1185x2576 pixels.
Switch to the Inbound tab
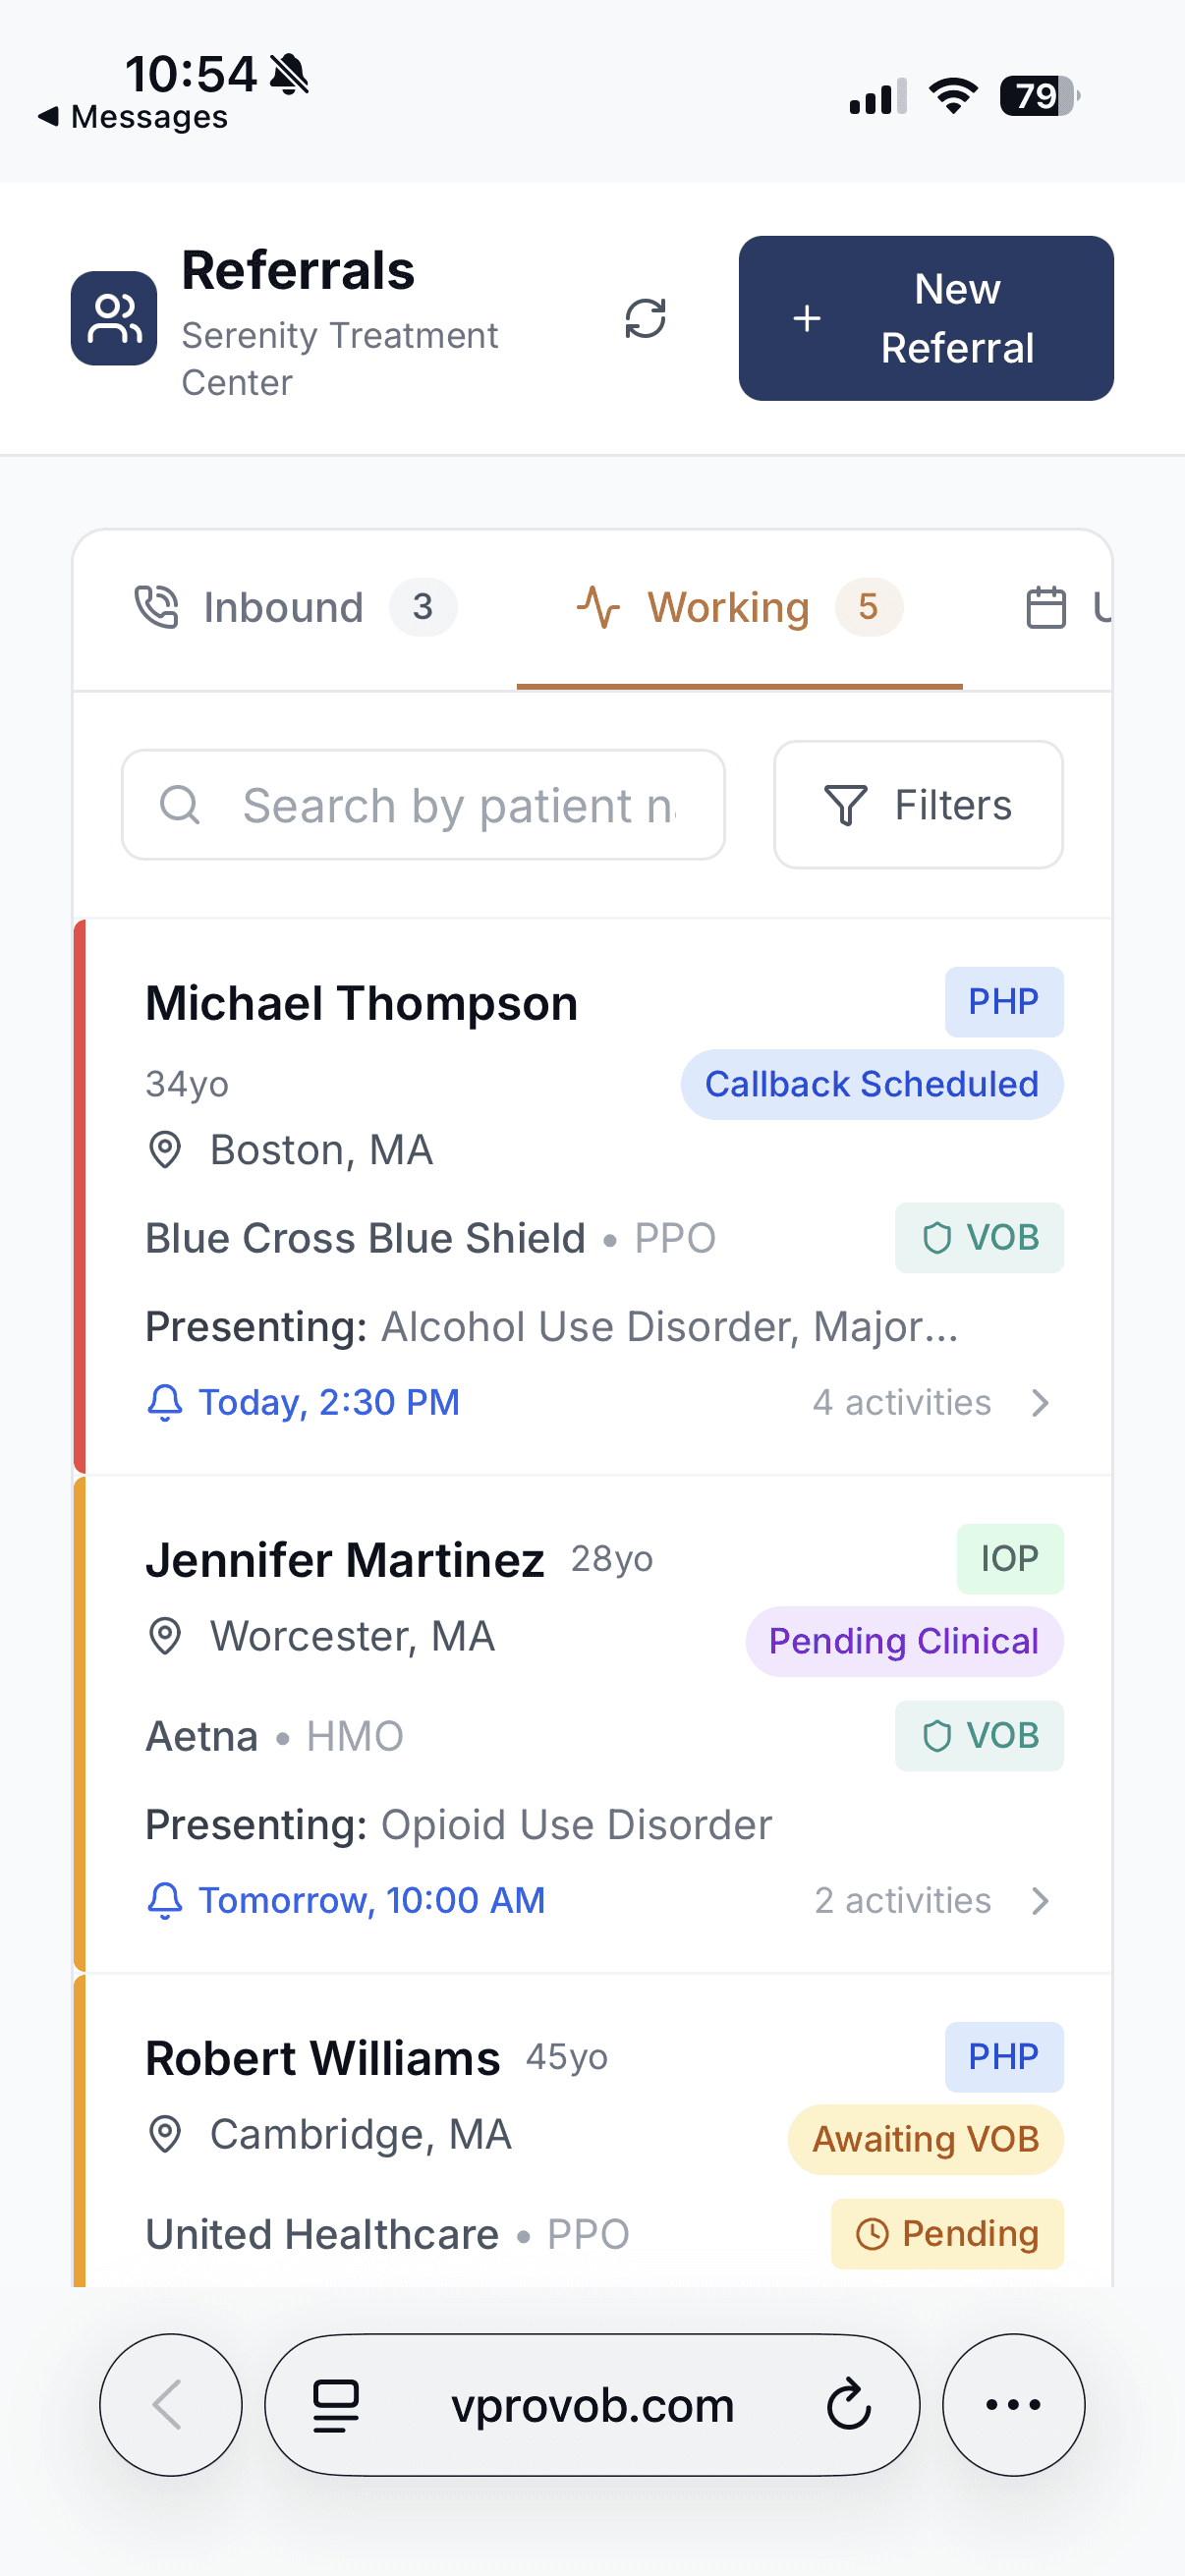tap(294, 607)
